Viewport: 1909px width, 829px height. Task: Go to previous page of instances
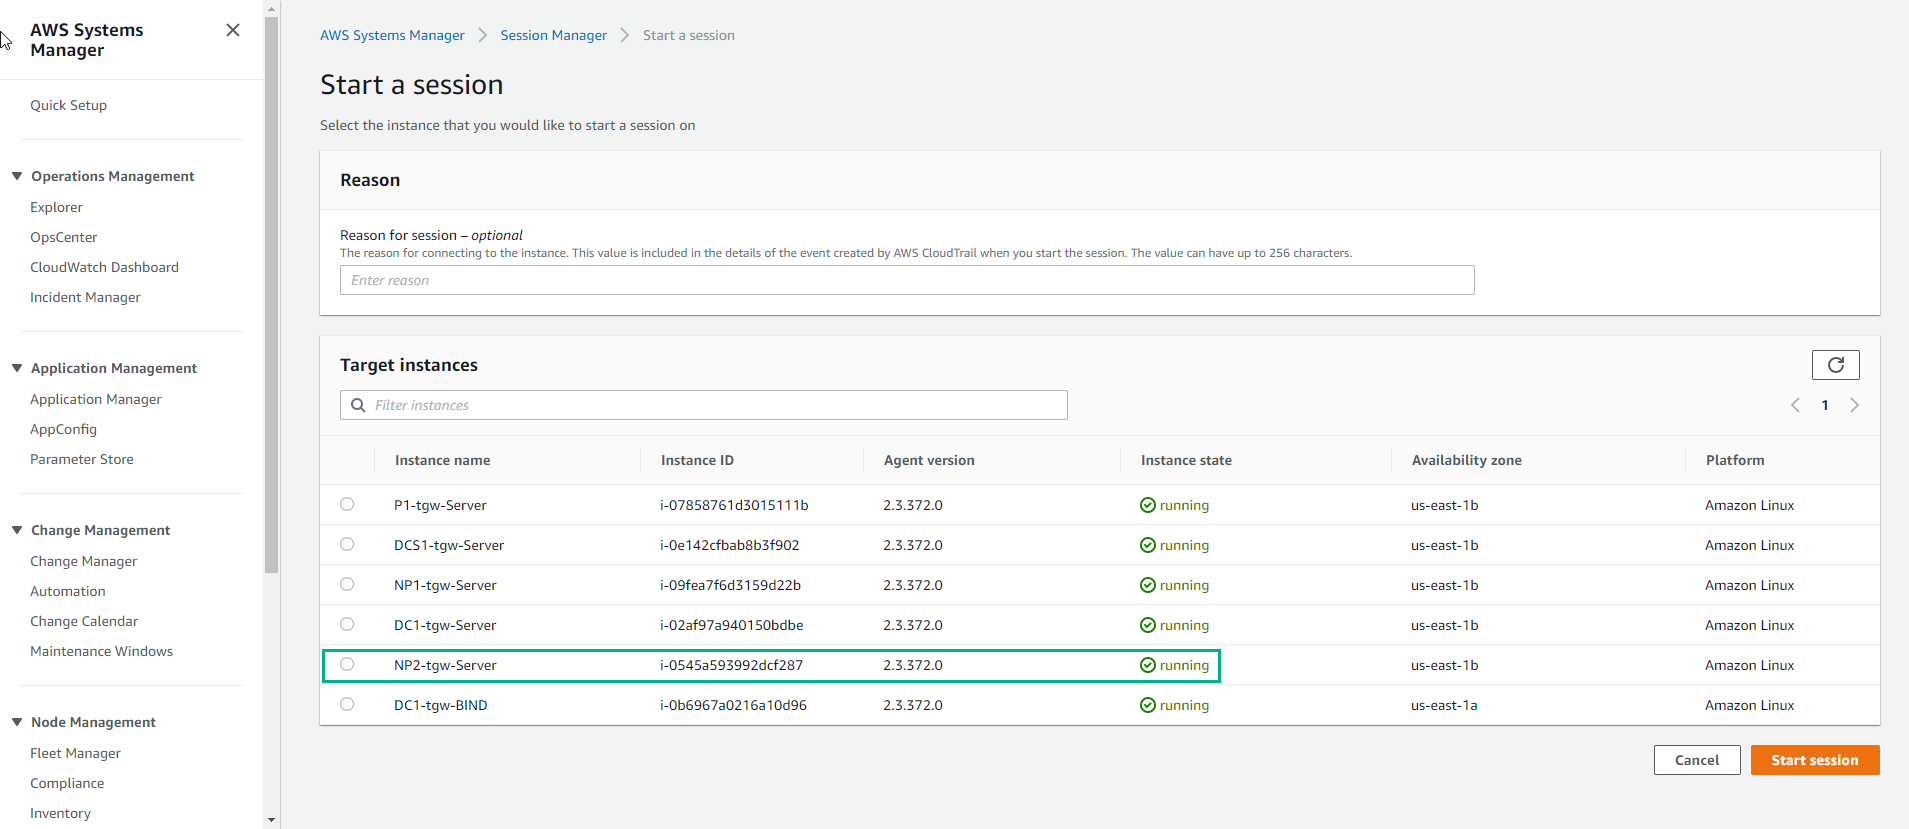[1795, 405]
